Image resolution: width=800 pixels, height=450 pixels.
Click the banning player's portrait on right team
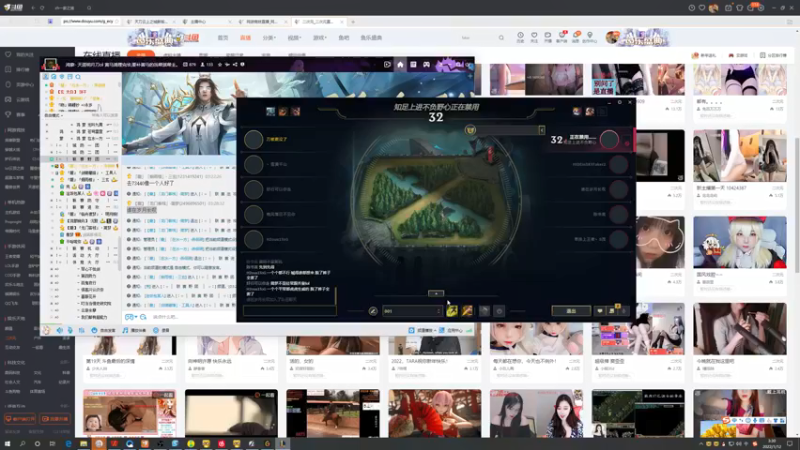point(609,139)
